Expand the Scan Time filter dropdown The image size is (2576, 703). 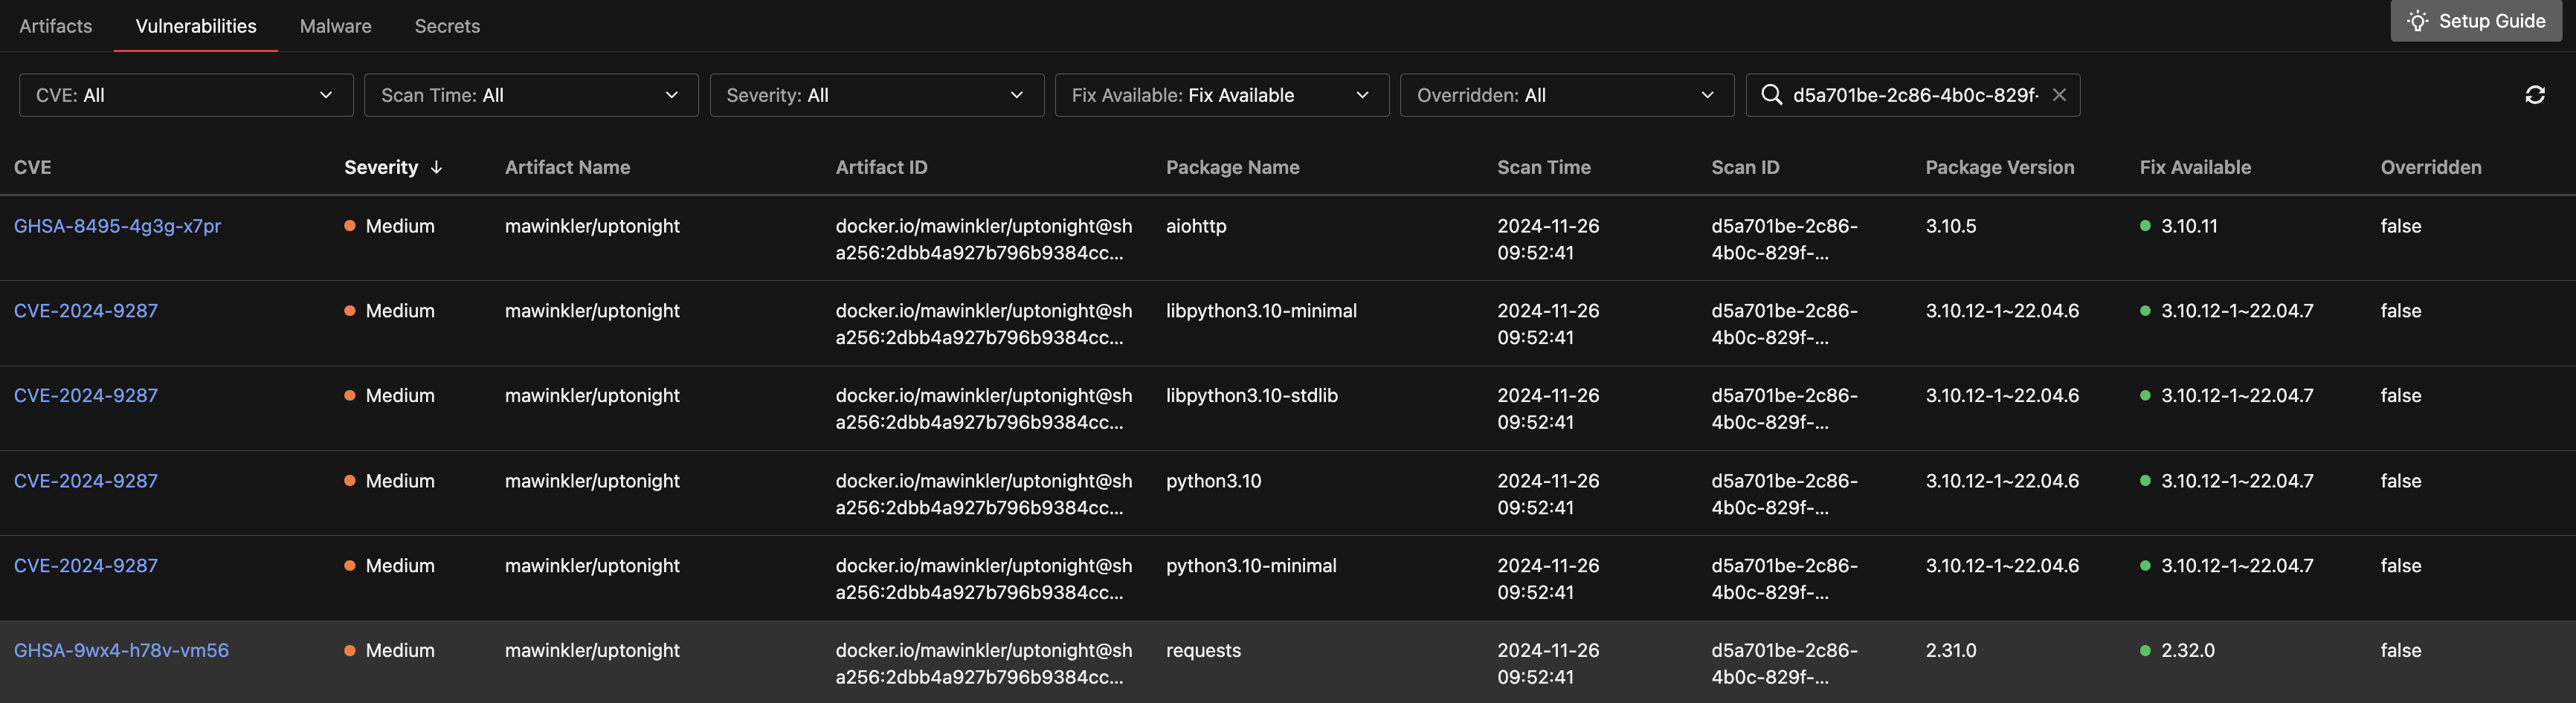pyautogui.click(x=531, y=95)
